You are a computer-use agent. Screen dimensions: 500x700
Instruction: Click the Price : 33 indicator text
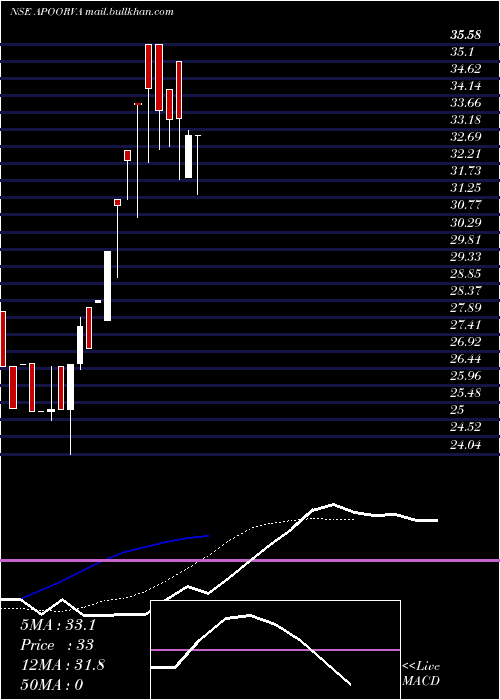(57, 645)
